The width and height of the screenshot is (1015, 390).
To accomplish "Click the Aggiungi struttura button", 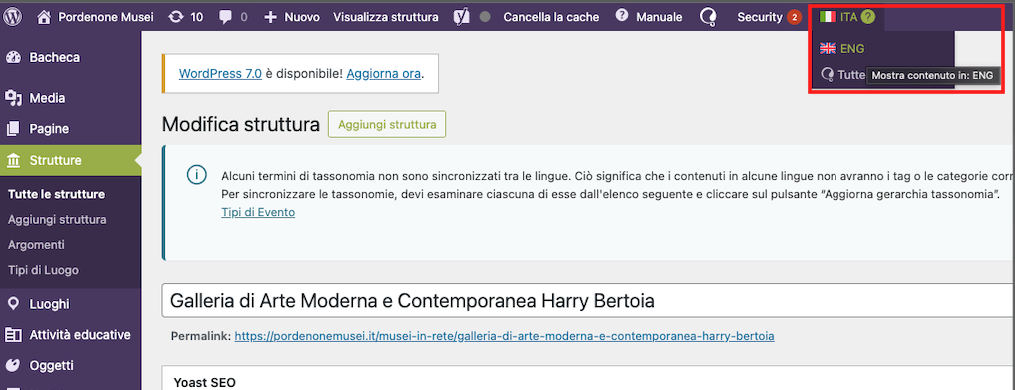I will tap(387, 124).
